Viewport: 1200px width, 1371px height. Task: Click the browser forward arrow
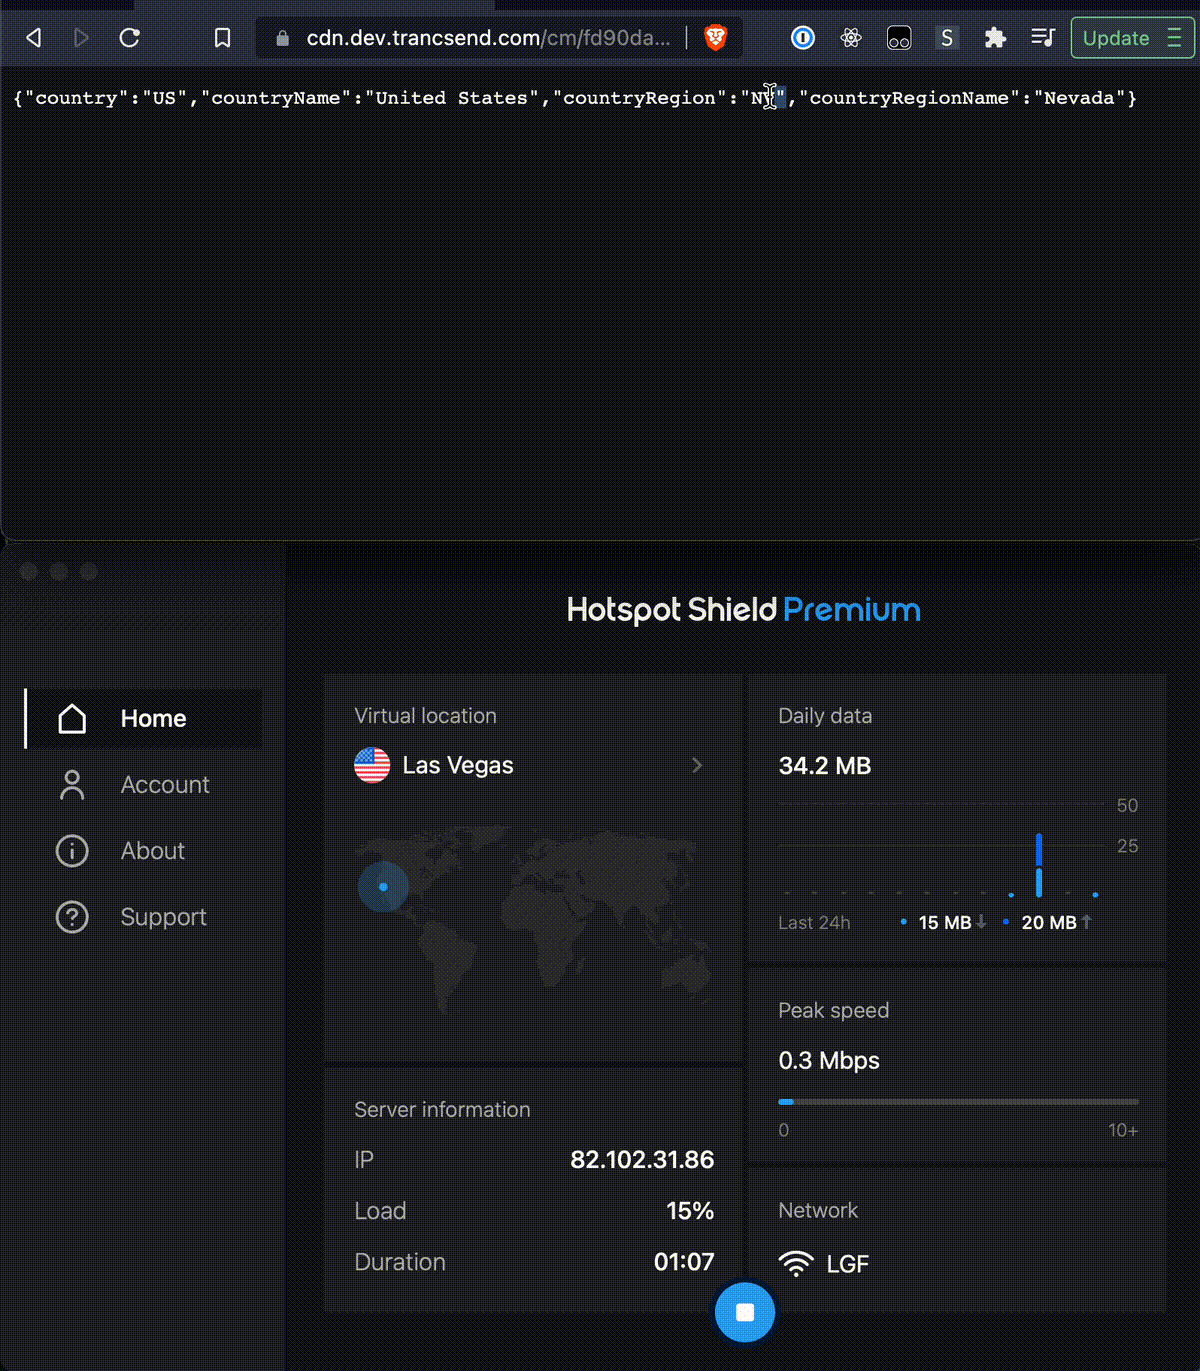click(81, 38)
